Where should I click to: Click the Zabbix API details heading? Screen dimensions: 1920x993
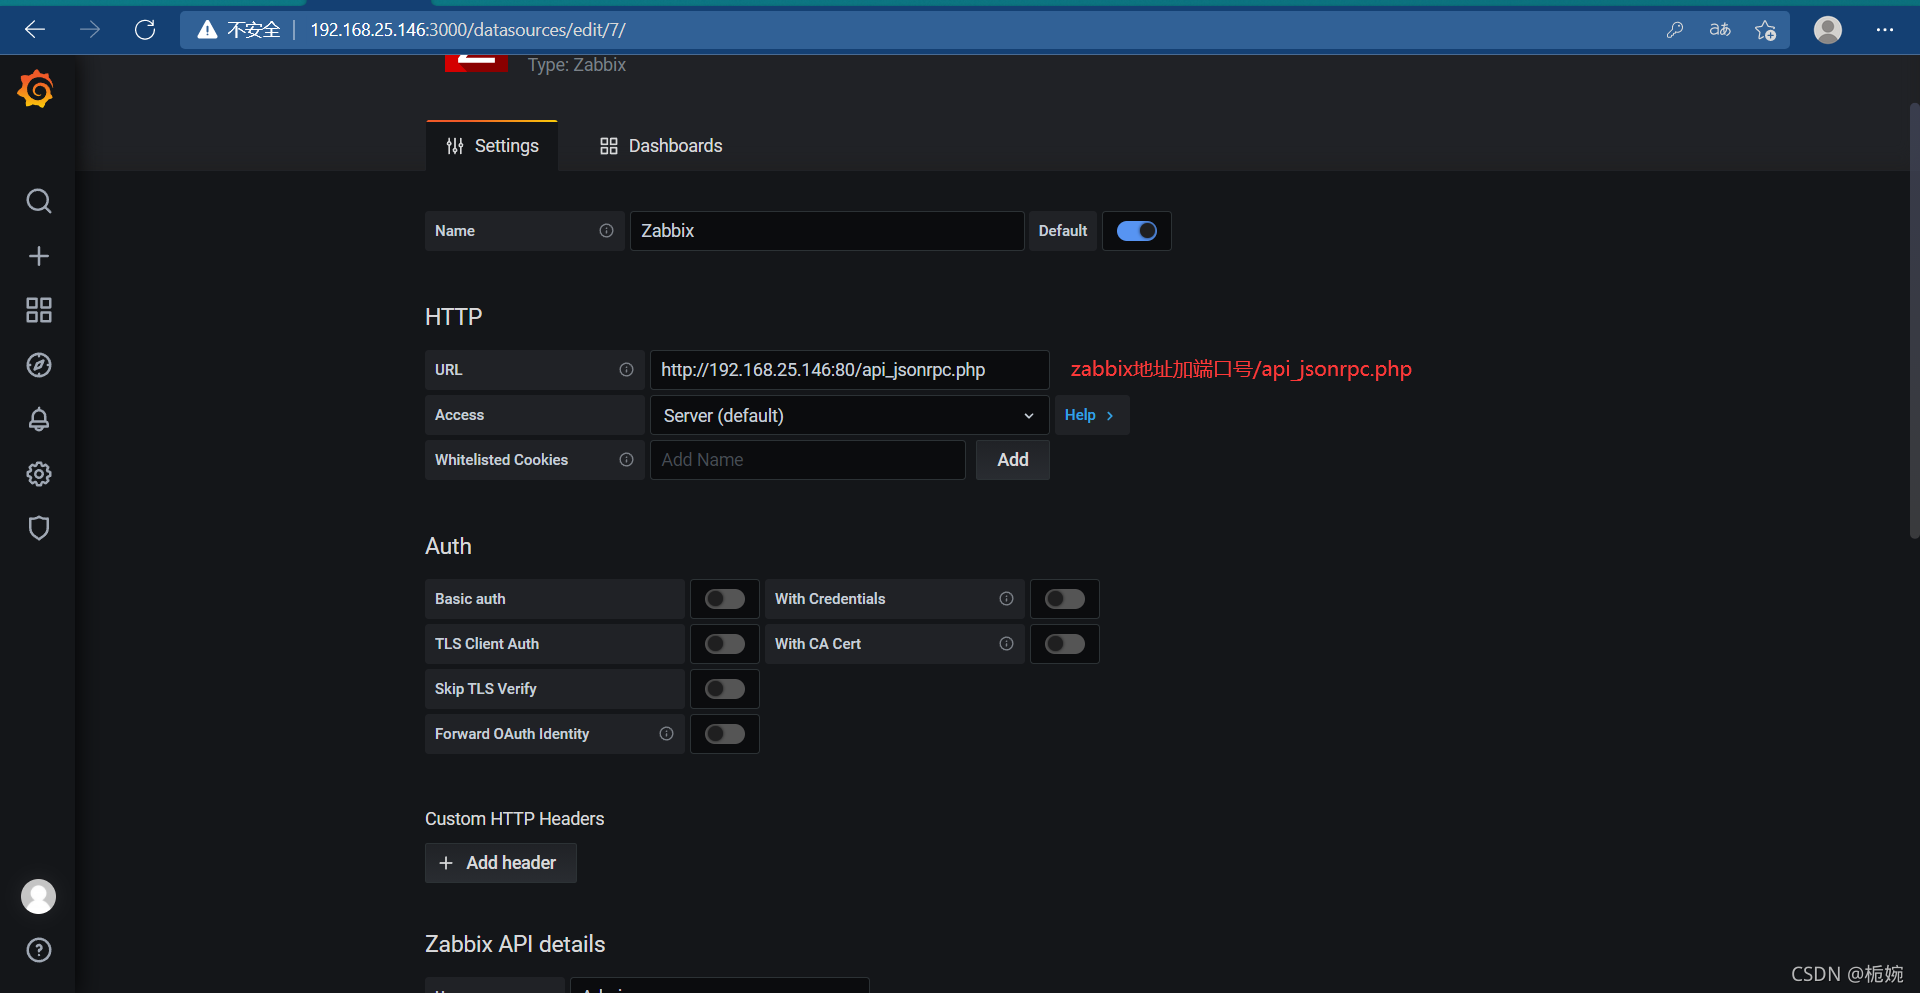[x=515, y=944]
